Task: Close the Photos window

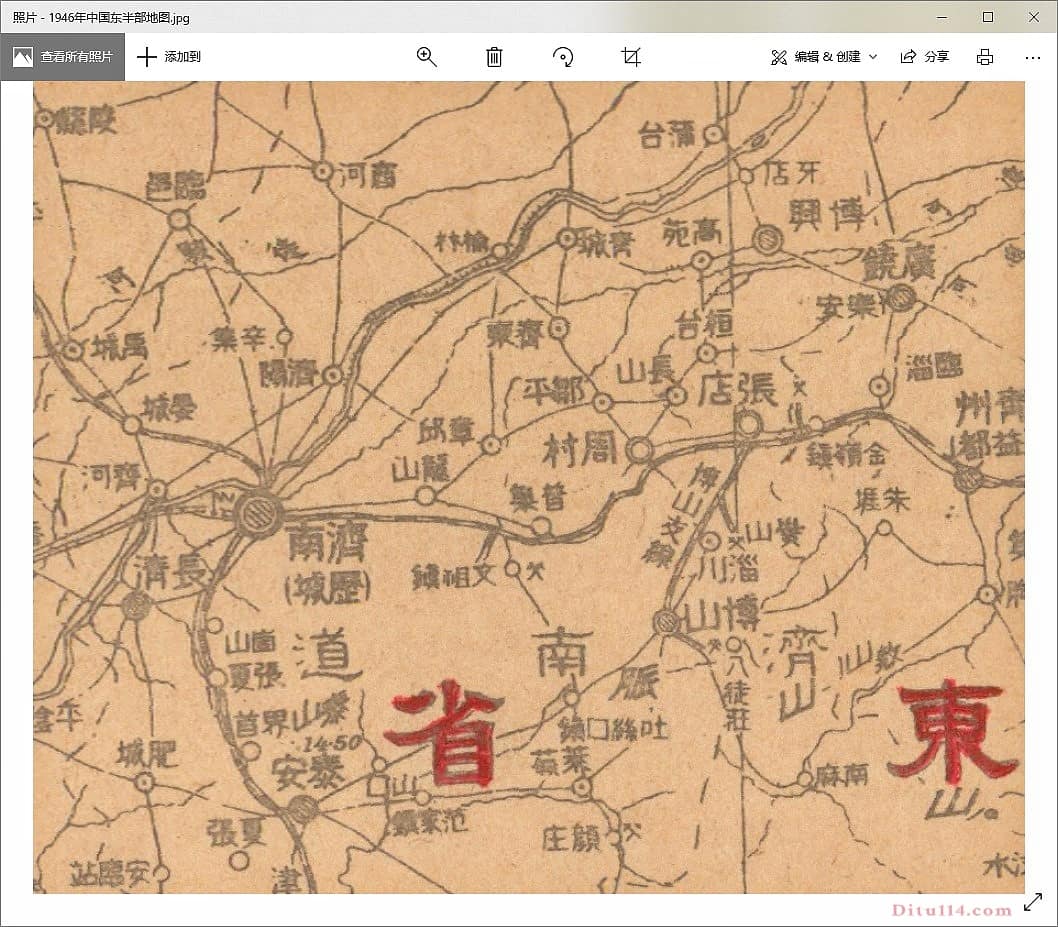Action: (1034, 17)
